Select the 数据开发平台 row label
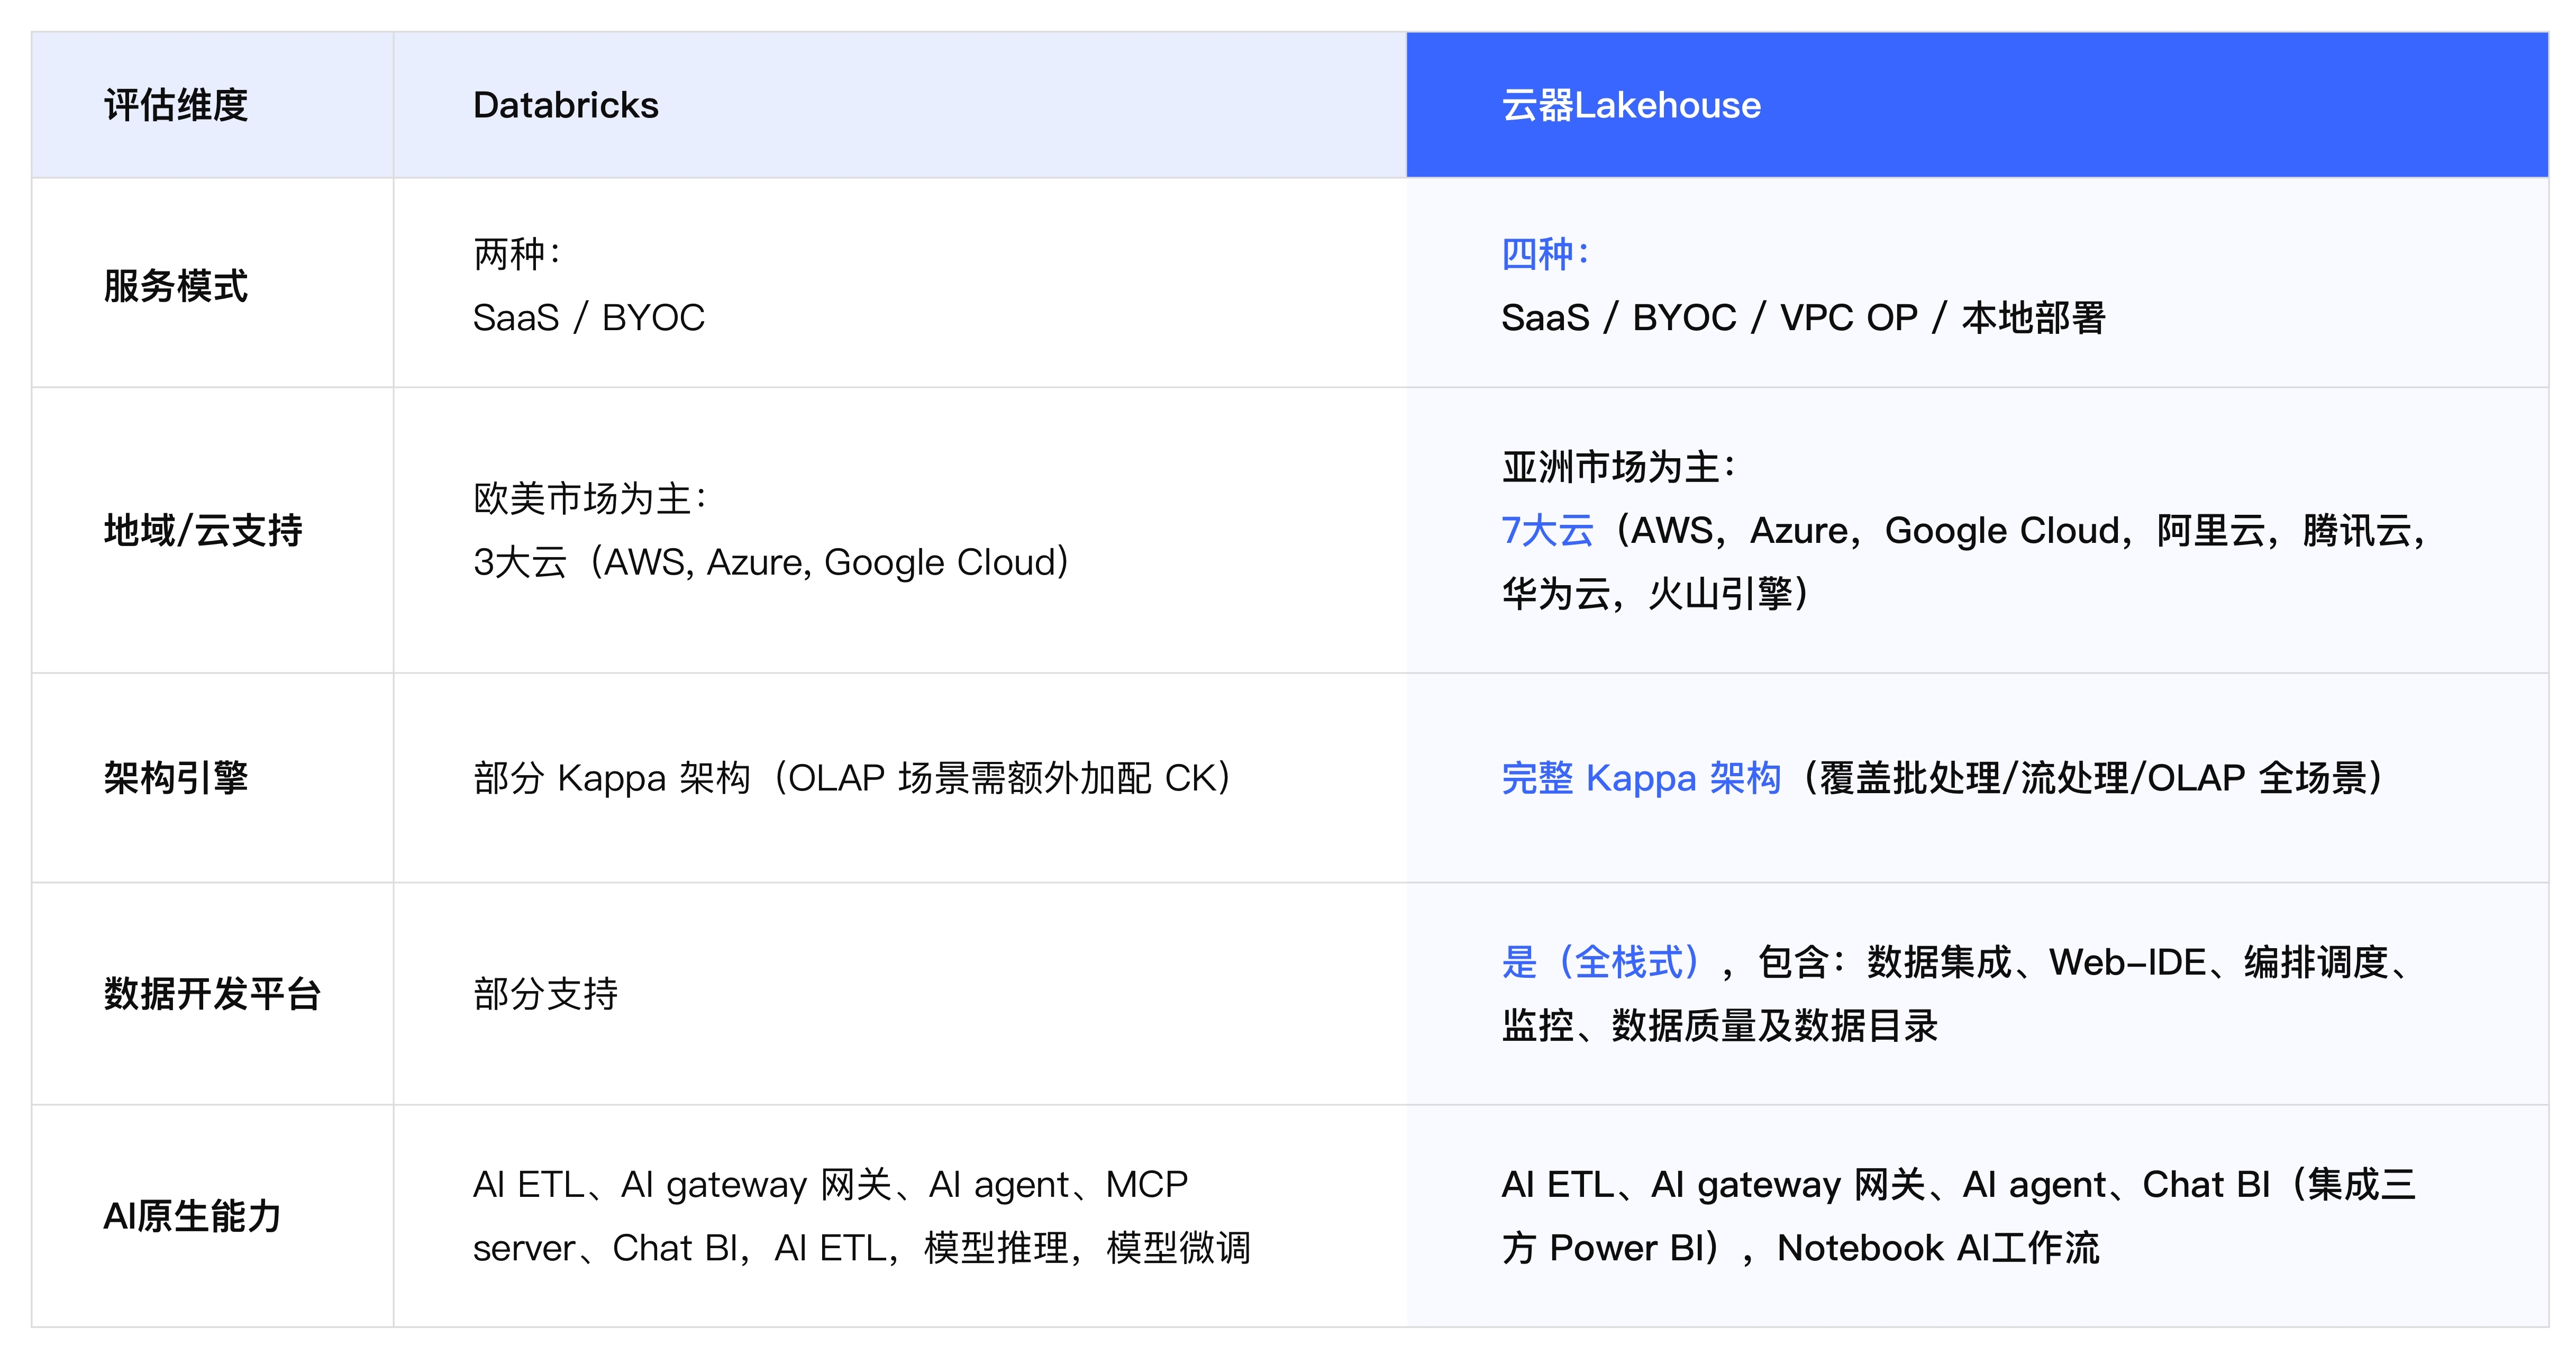Screen dimensions: 2576x1354 212,993
